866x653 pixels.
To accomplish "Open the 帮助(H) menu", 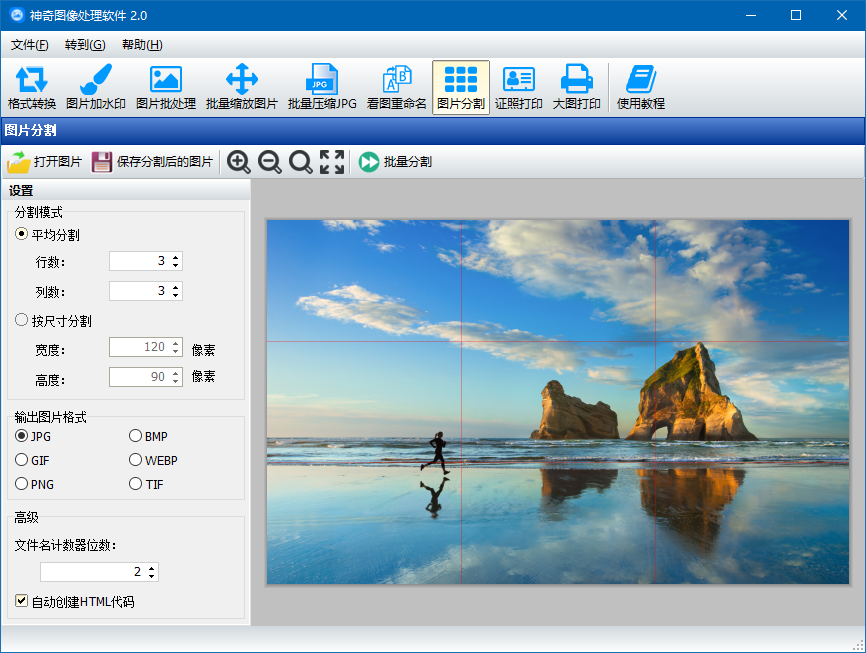I will click(142, 45).
